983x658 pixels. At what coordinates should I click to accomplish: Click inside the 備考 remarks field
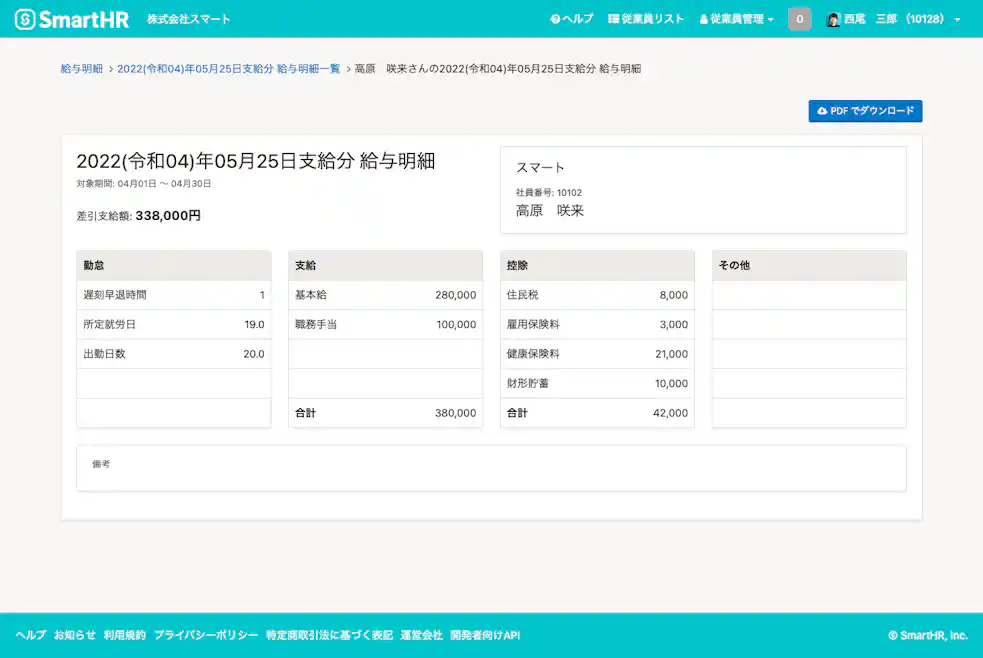pyautogui.click(x=491, y=469)
